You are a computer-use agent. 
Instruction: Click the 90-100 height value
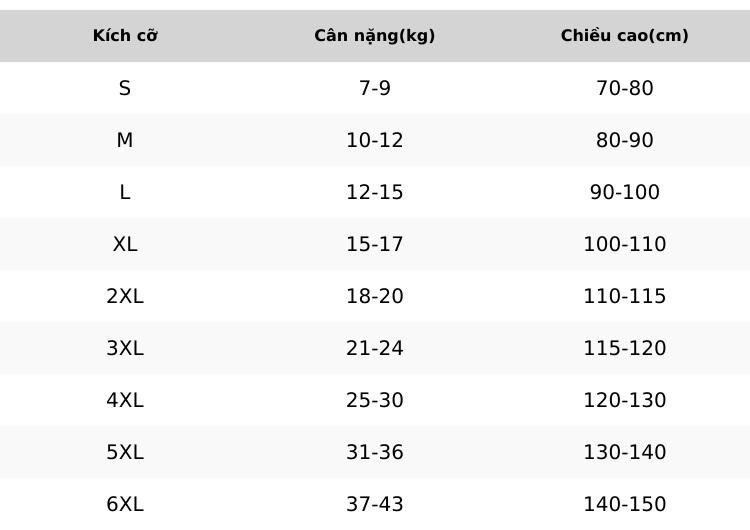click(x=625, y=192)
